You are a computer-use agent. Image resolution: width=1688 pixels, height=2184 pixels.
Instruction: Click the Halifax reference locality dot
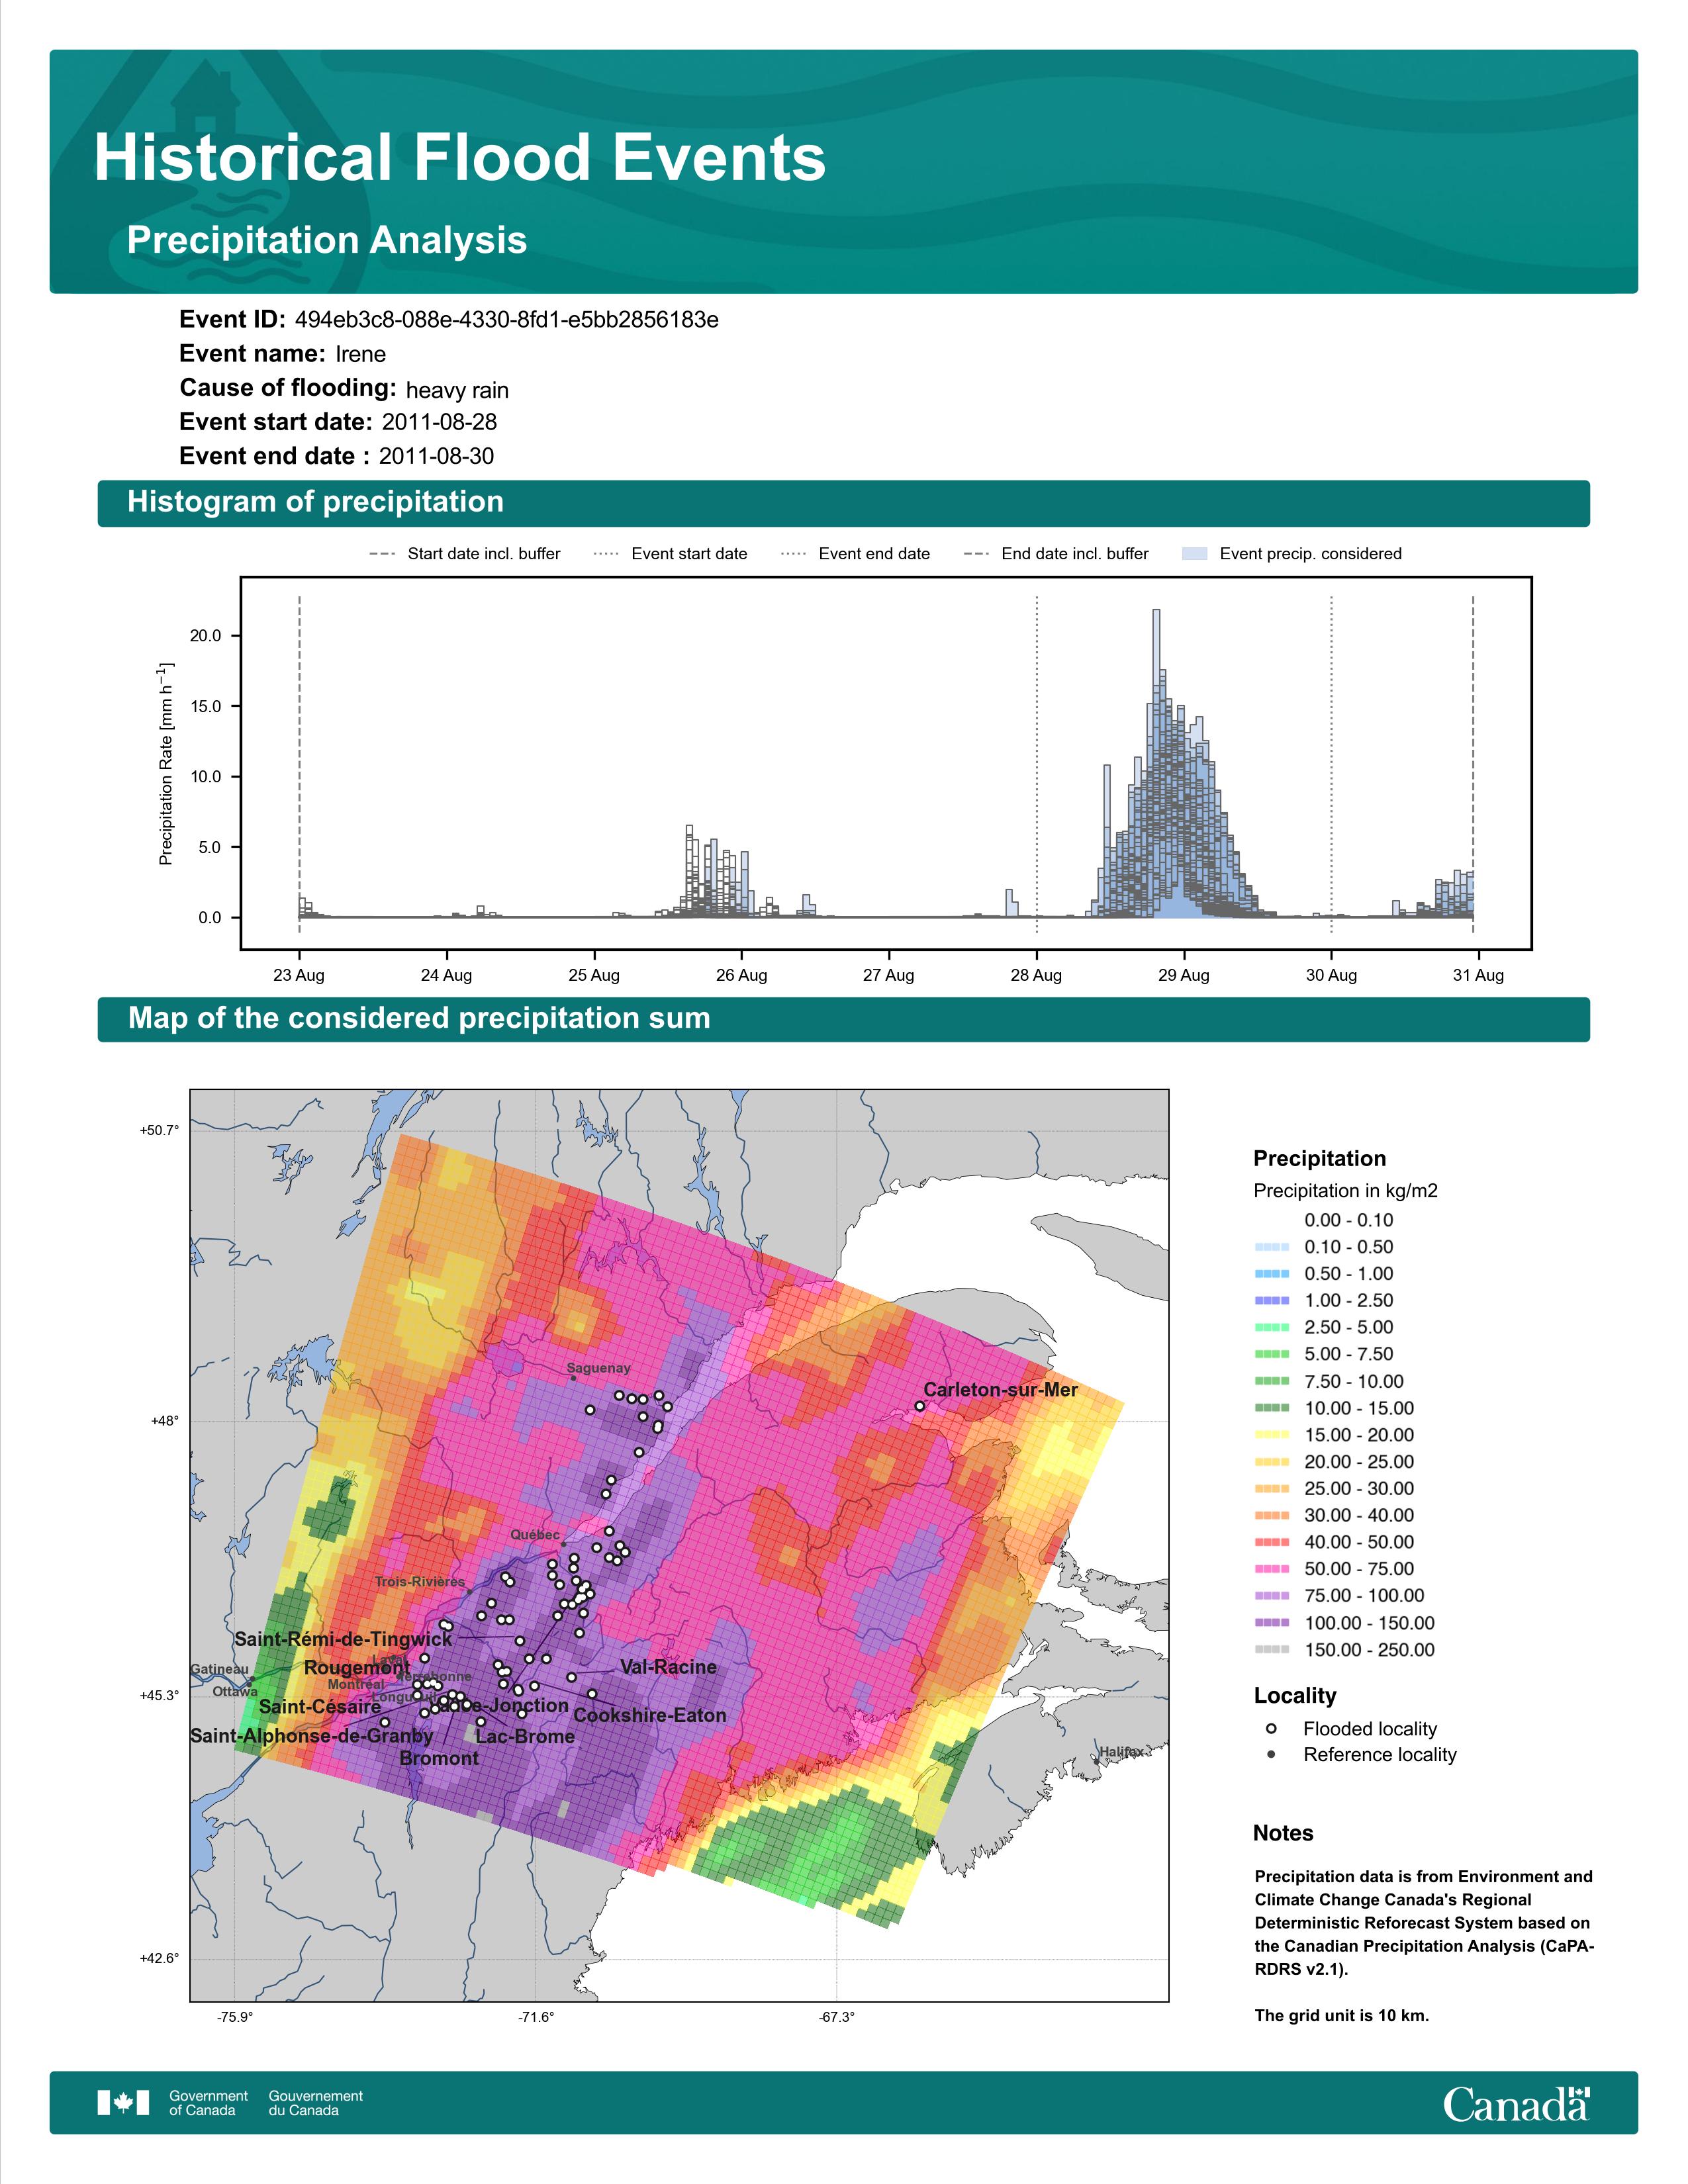(1097, 1762)
